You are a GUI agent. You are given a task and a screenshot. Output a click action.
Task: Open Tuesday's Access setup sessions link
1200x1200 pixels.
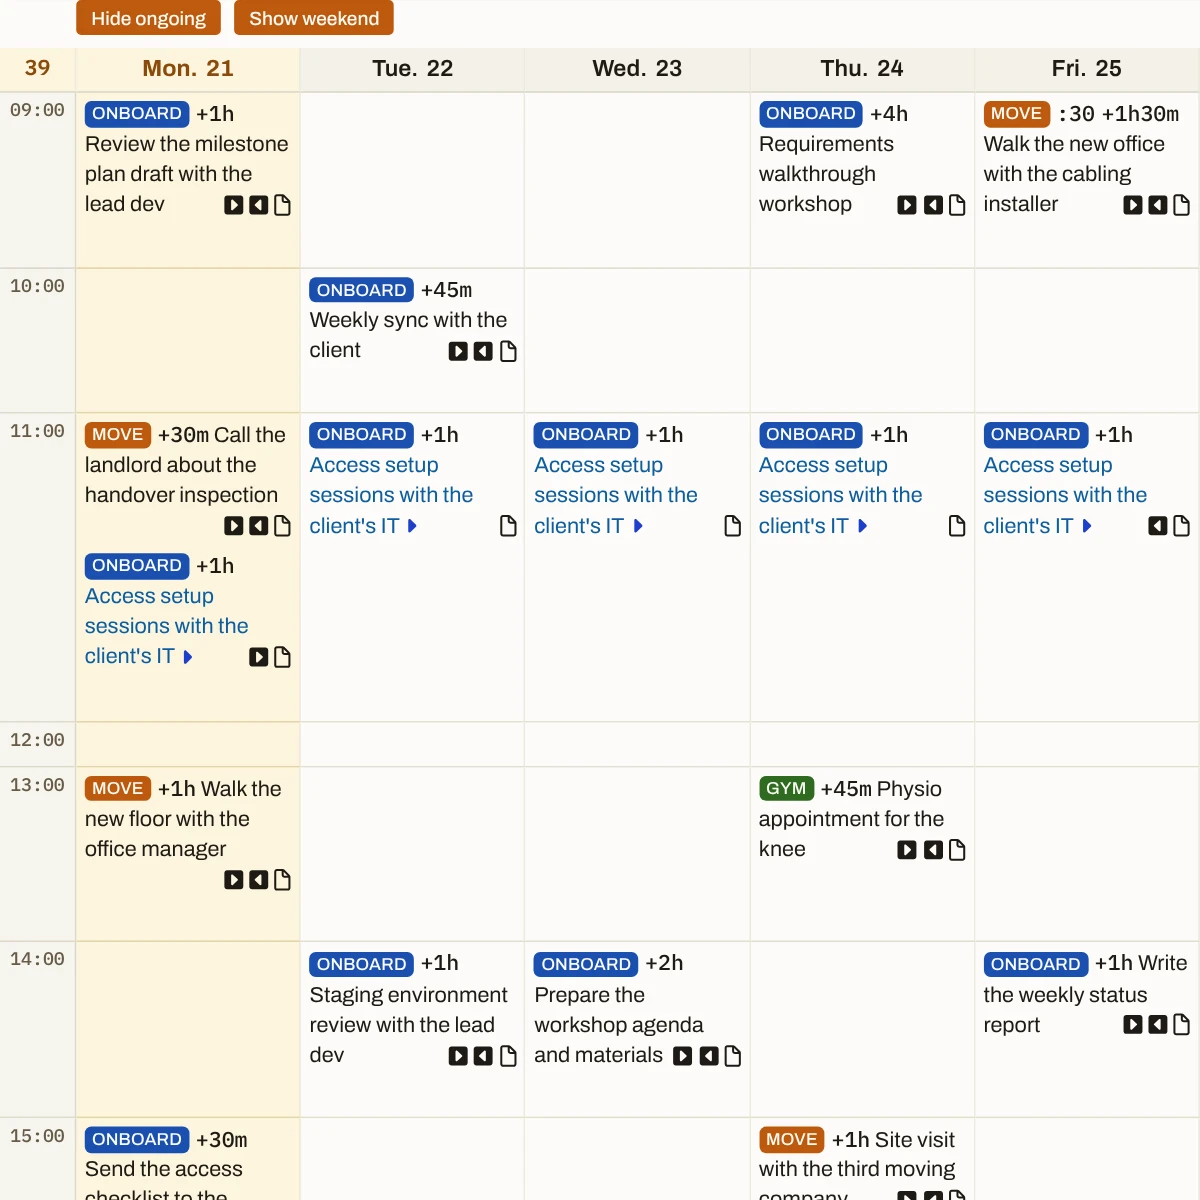391,495
